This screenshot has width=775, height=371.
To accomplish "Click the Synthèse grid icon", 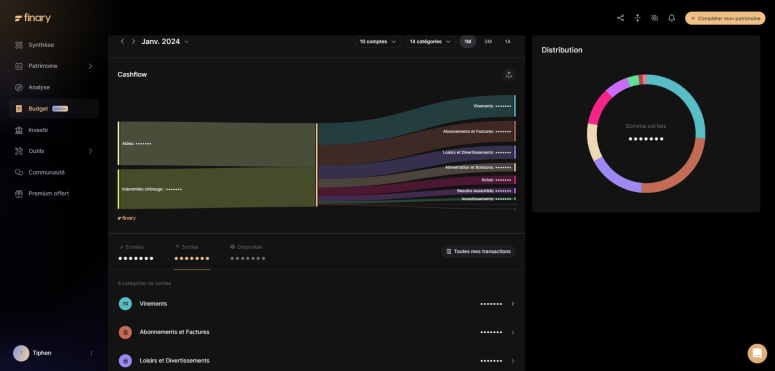I will (x=19, y=45).
